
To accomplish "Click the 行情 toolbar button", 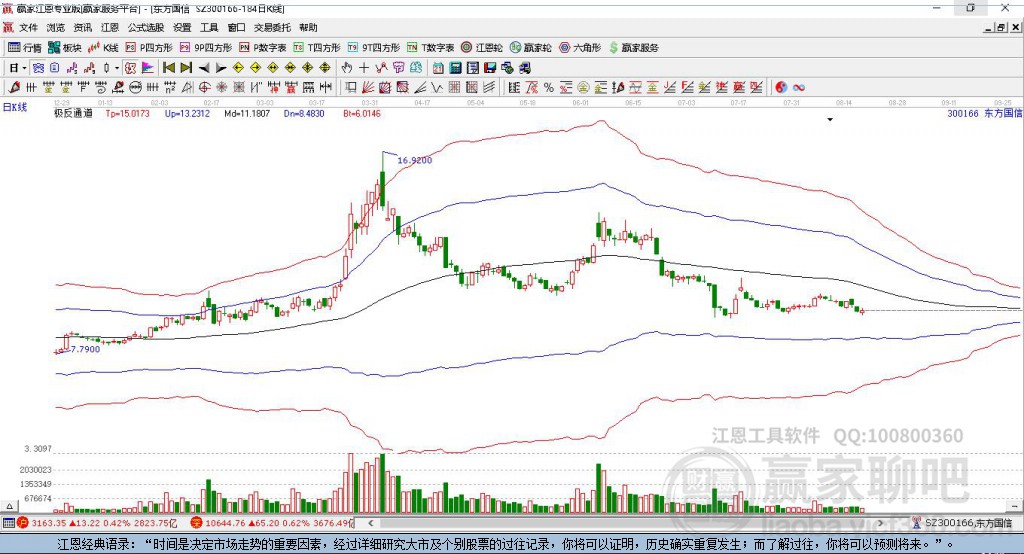I will [25, 48].
